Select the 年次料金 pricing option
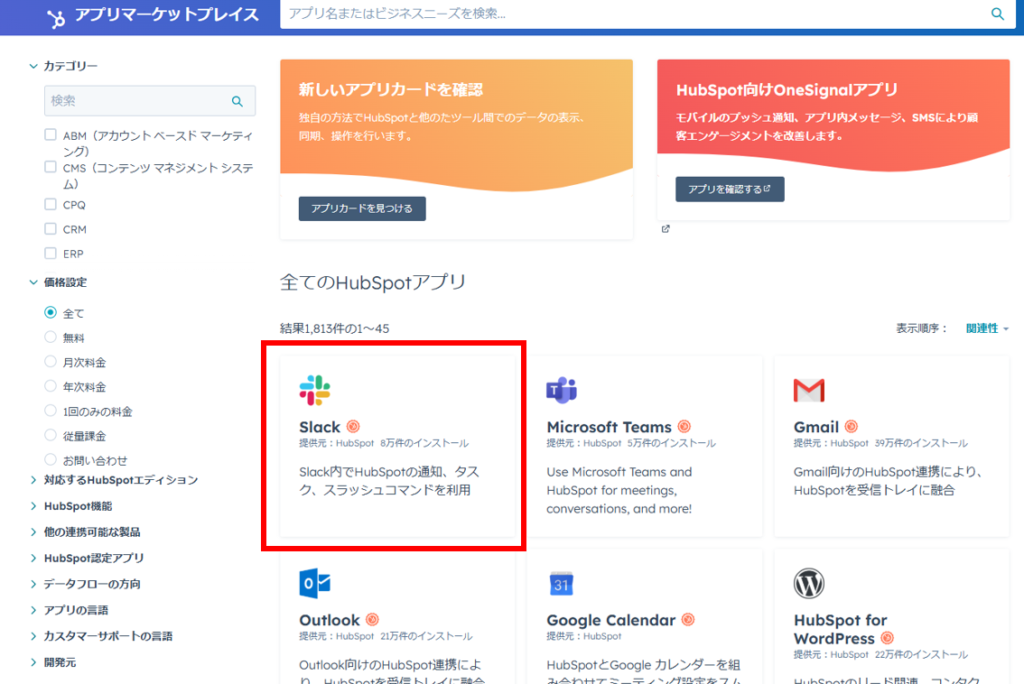Screen dimensions: 1024x684 50,386
